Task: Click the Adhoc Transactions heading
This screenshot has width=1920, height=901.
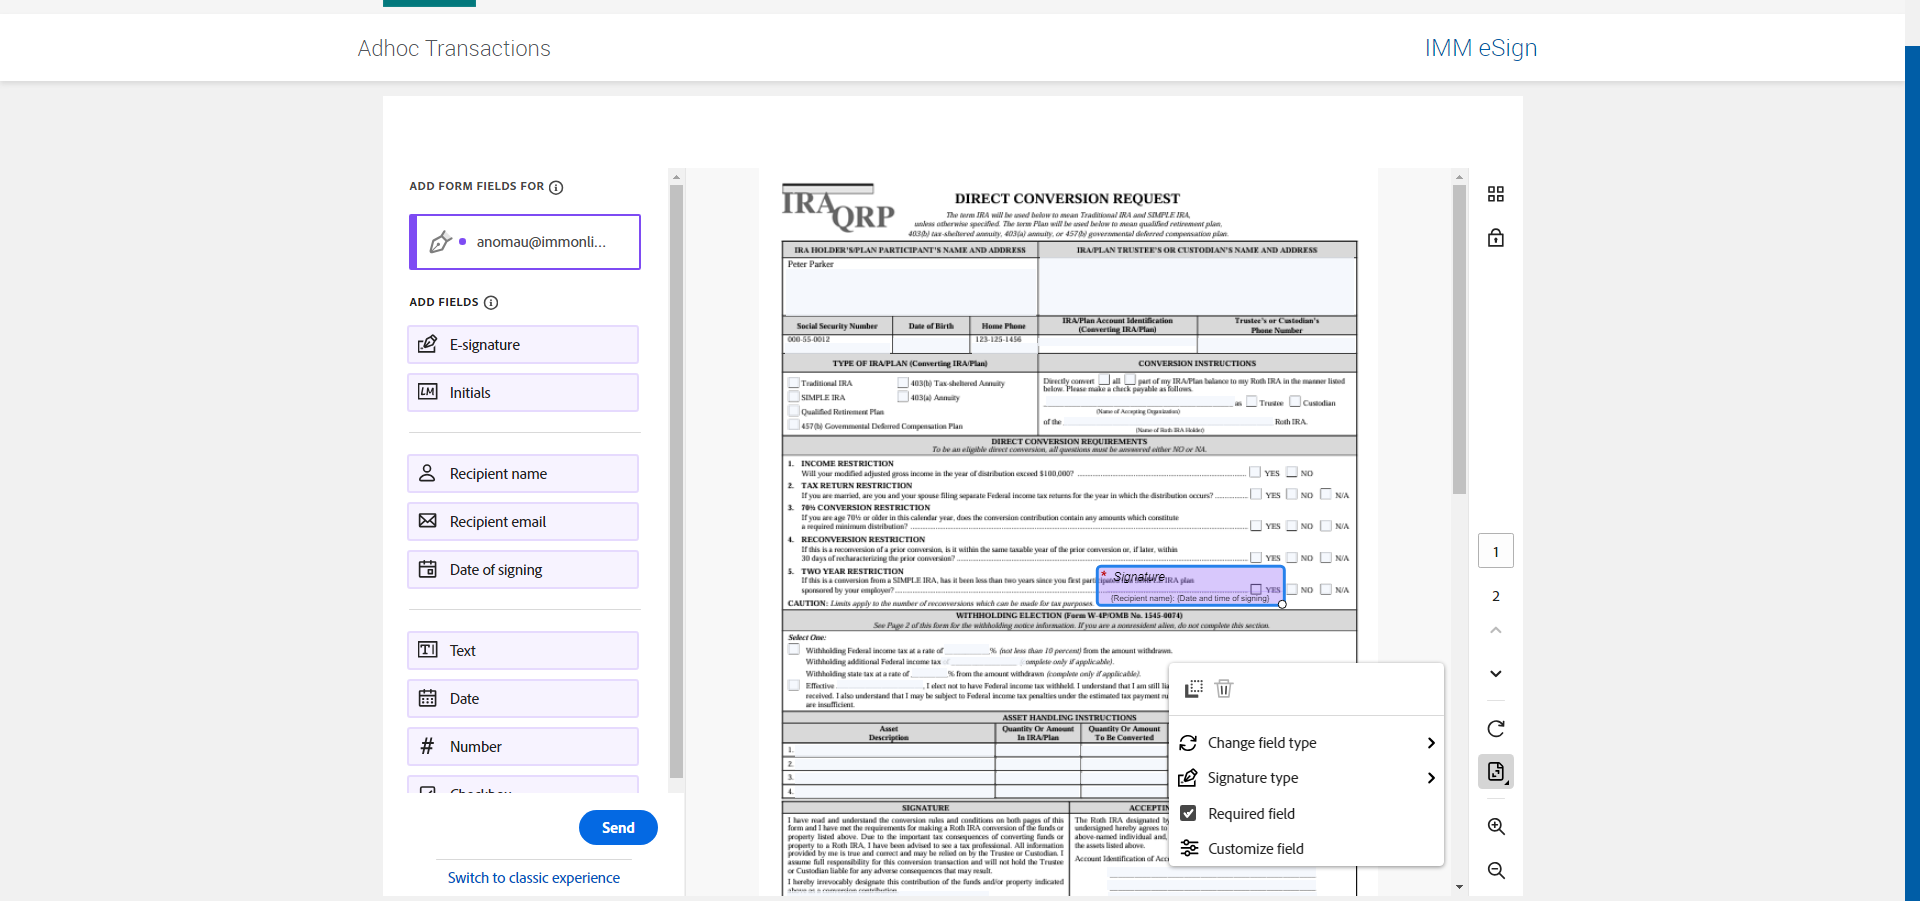Action: 454,48
